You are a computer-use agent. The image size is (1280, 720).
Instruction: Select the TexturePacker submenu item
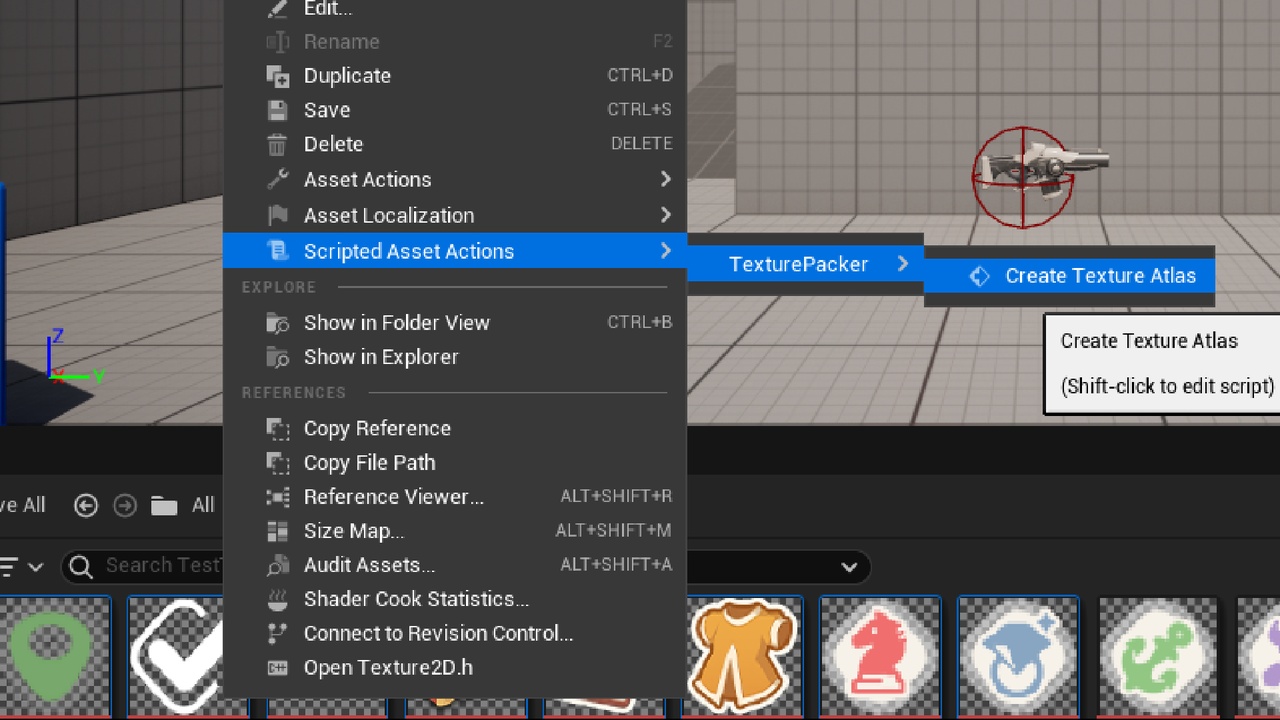pos(805,264)
